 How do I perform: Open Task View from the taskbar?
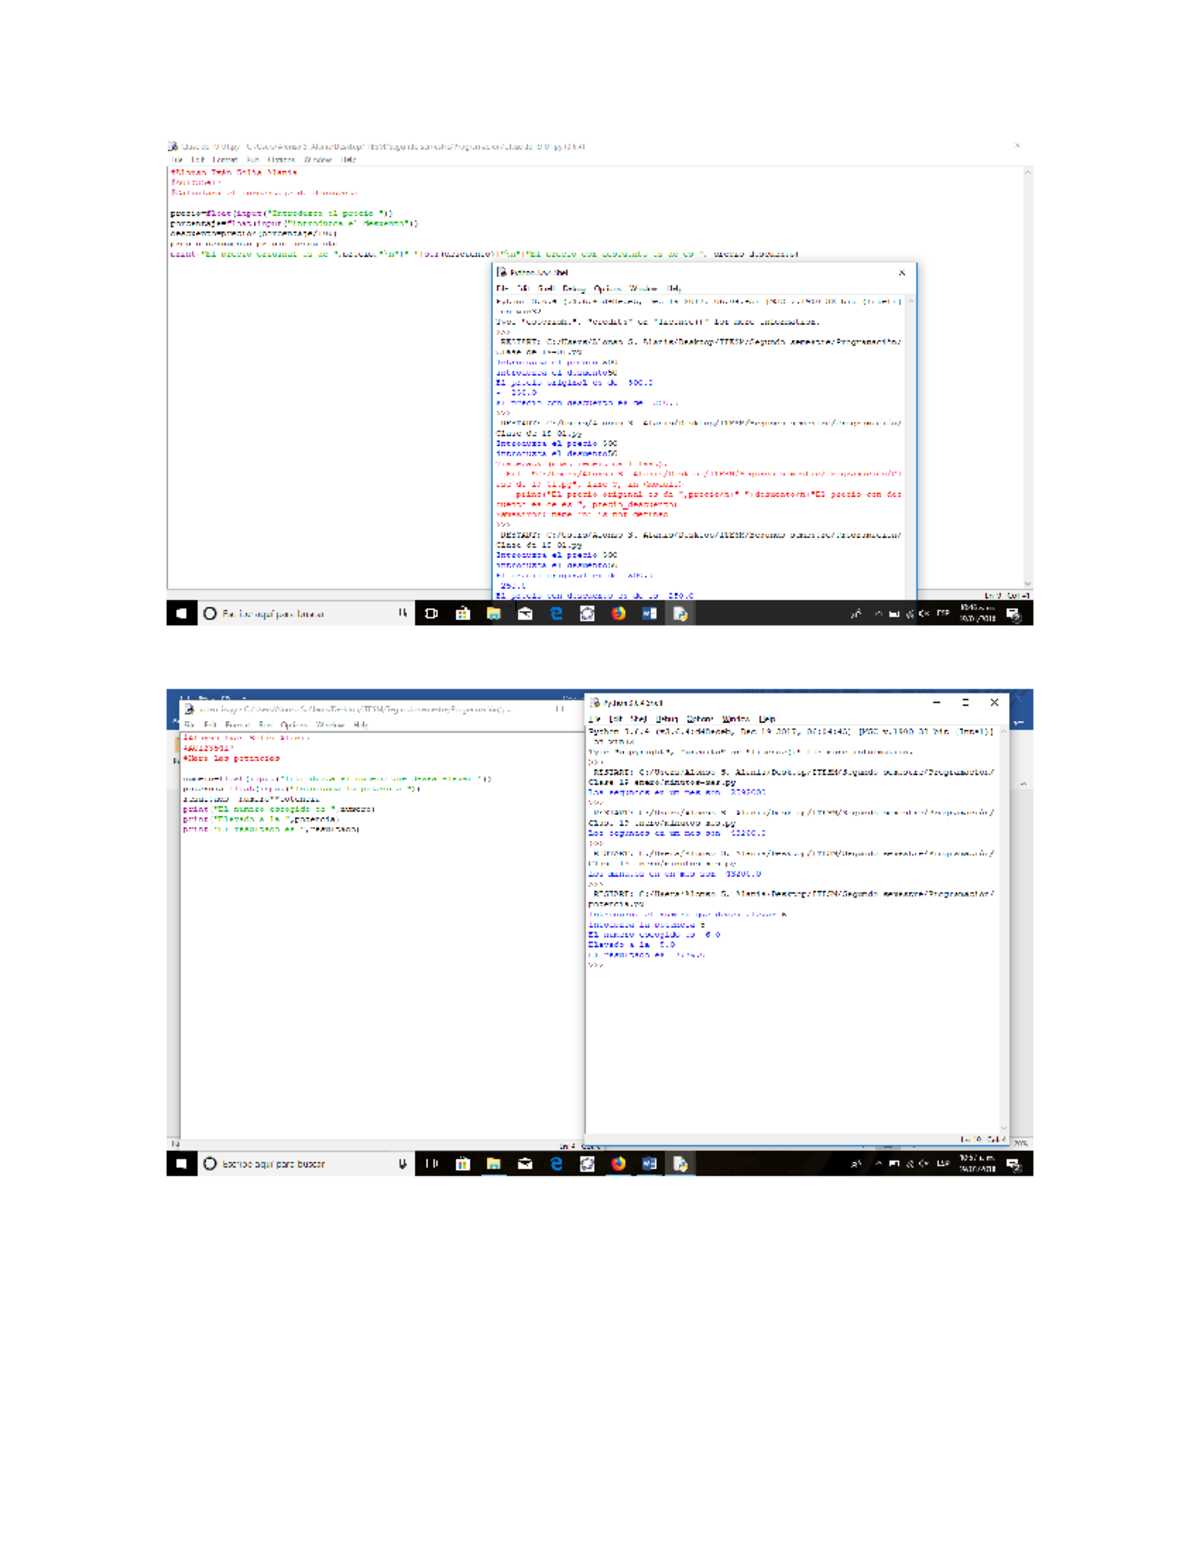431,613
